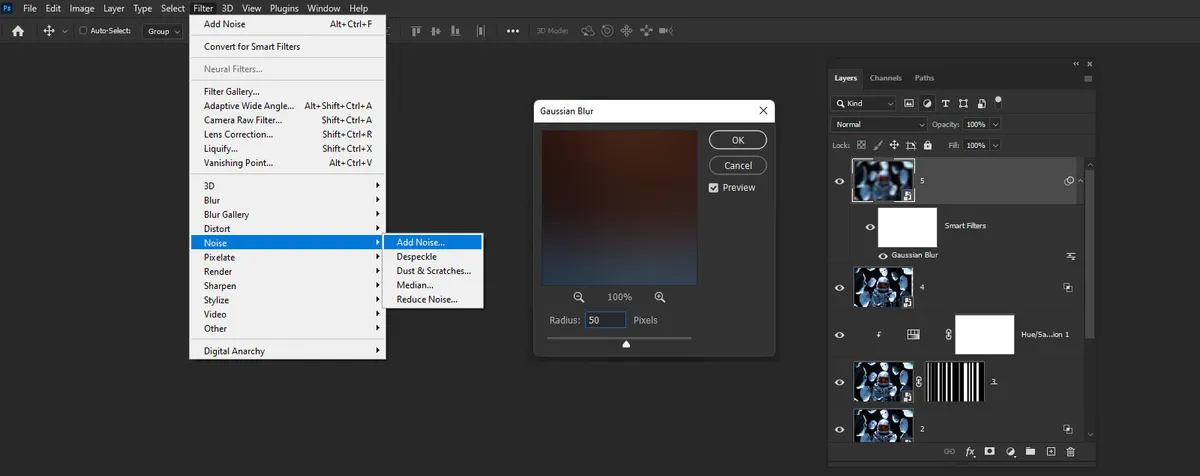Hide layer 3 with eye icon
The height and width of the screenshot is (476, 1200).
pos(839,382)
